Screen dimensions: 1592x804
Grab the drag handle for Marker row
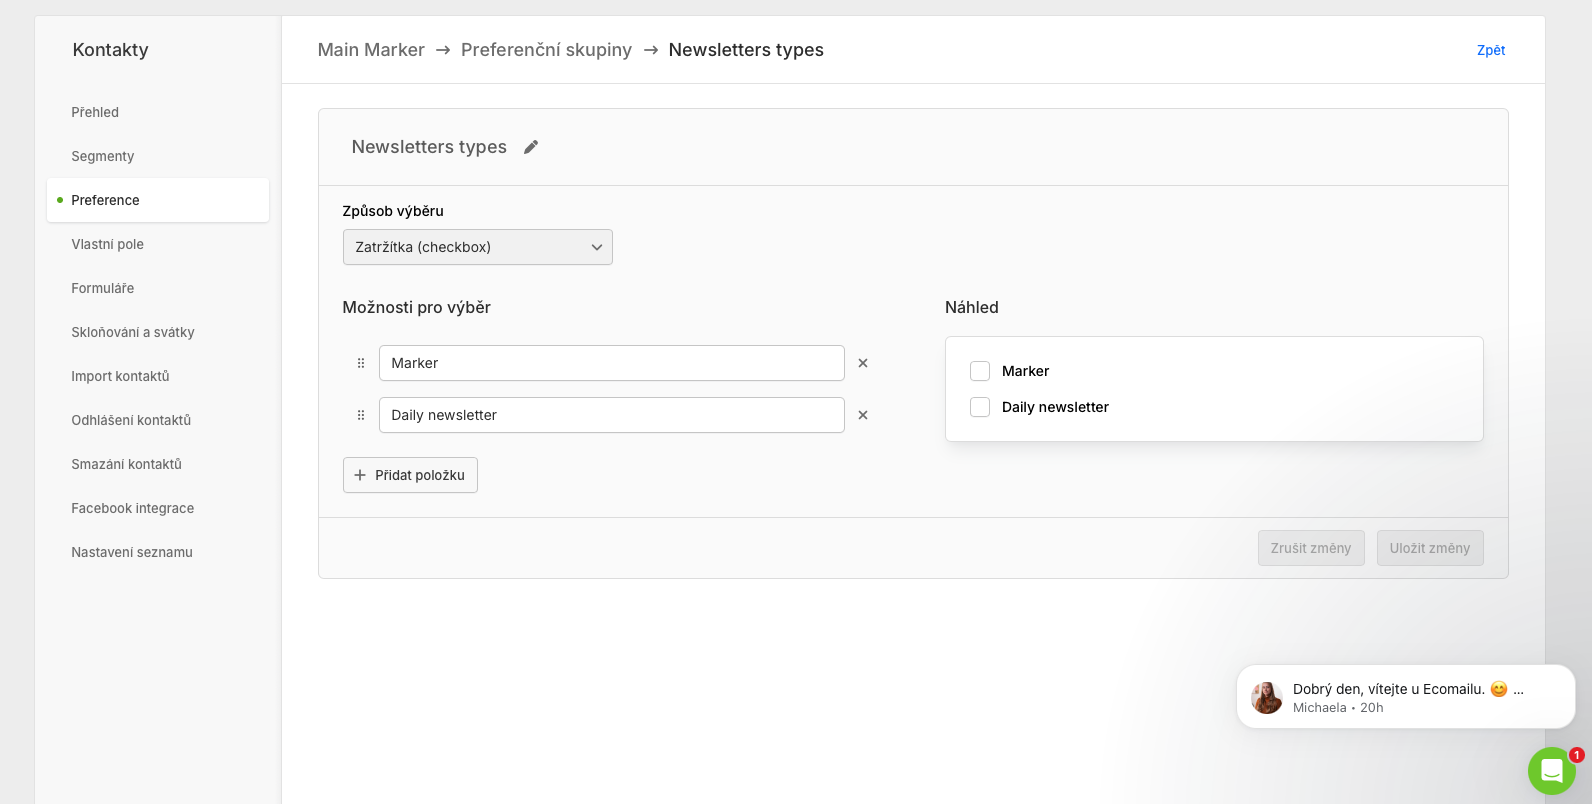[x=361, y=363]
